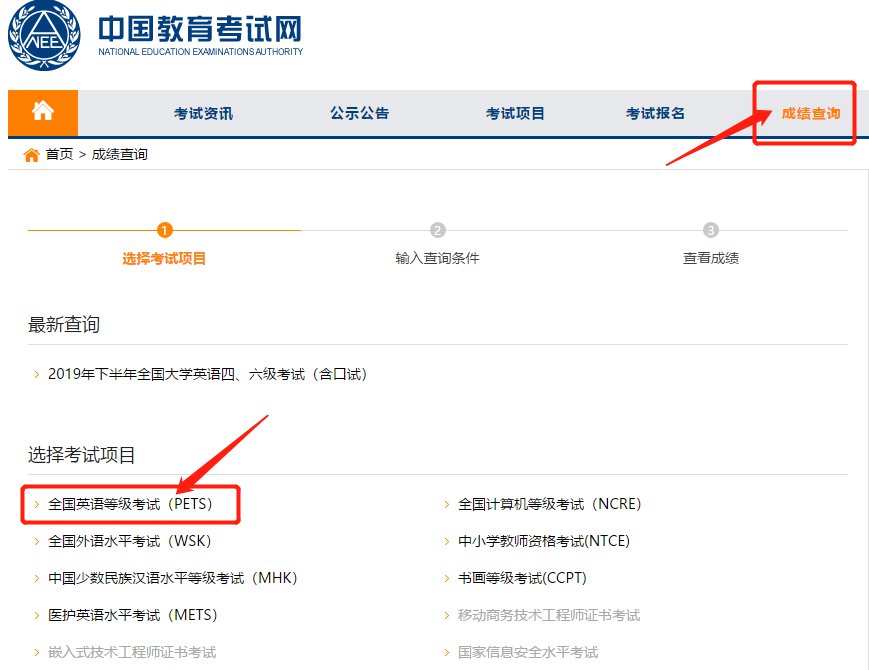Click step 1 circle indicator
869x670 pixels.
tap(165, 230)
